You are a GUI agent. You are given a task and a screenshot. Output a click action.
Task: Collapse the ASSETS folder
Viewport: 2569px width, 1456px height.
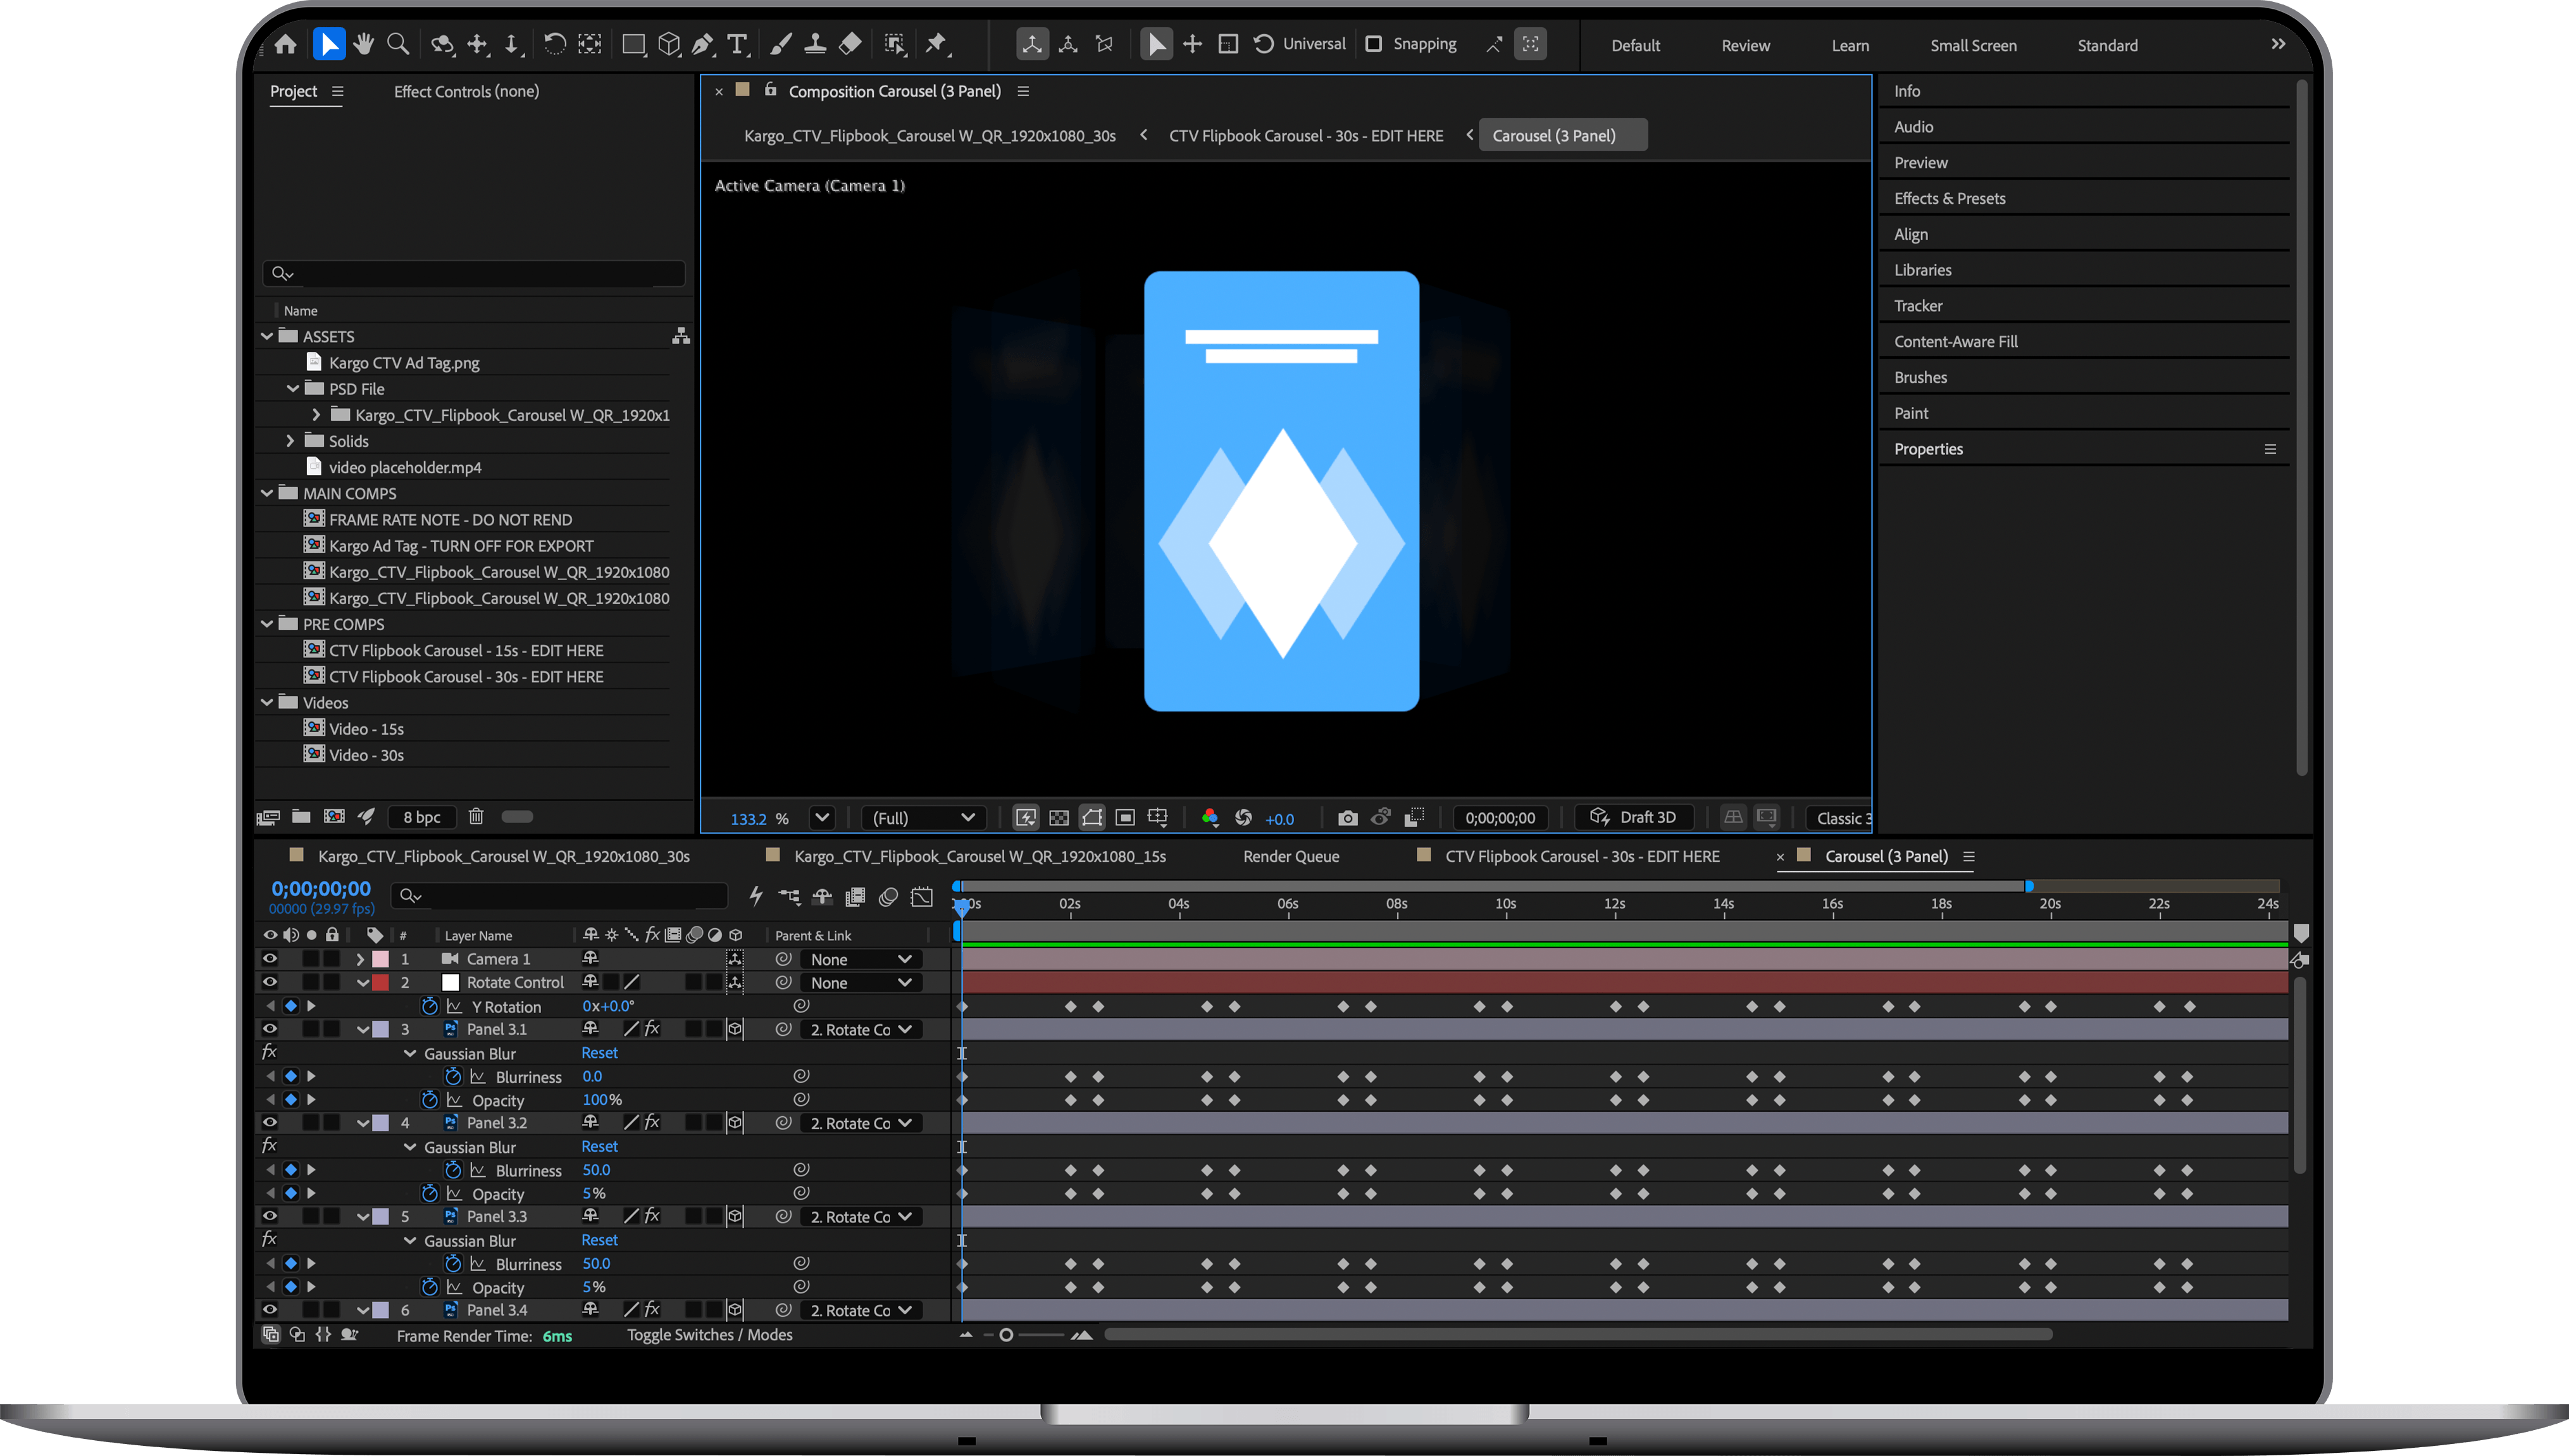[267, 337]
